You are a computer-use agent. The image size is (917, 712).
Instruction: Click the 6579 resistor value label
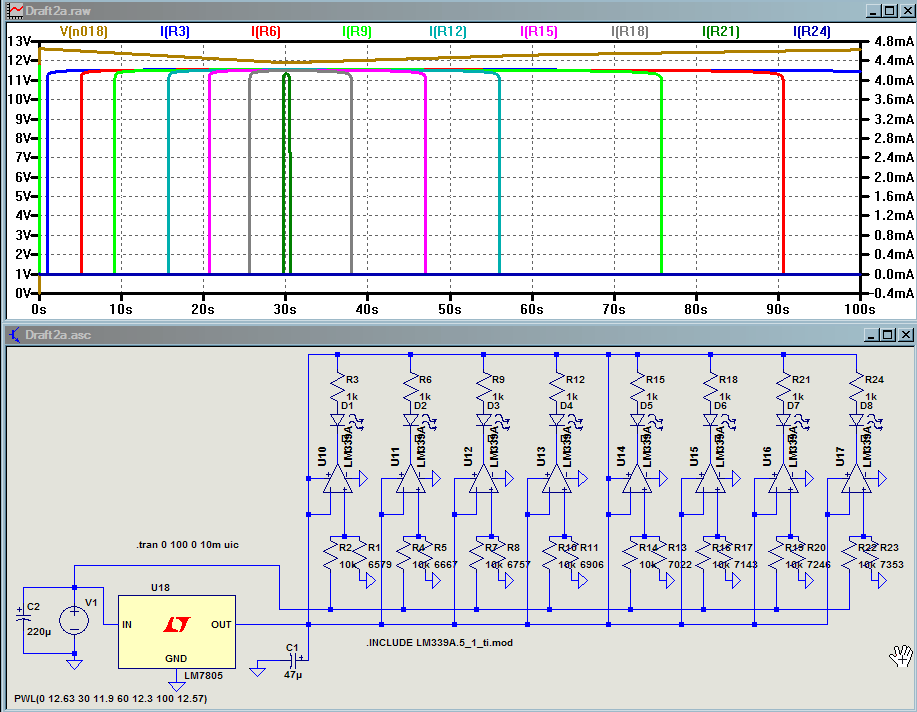point(380,565)
